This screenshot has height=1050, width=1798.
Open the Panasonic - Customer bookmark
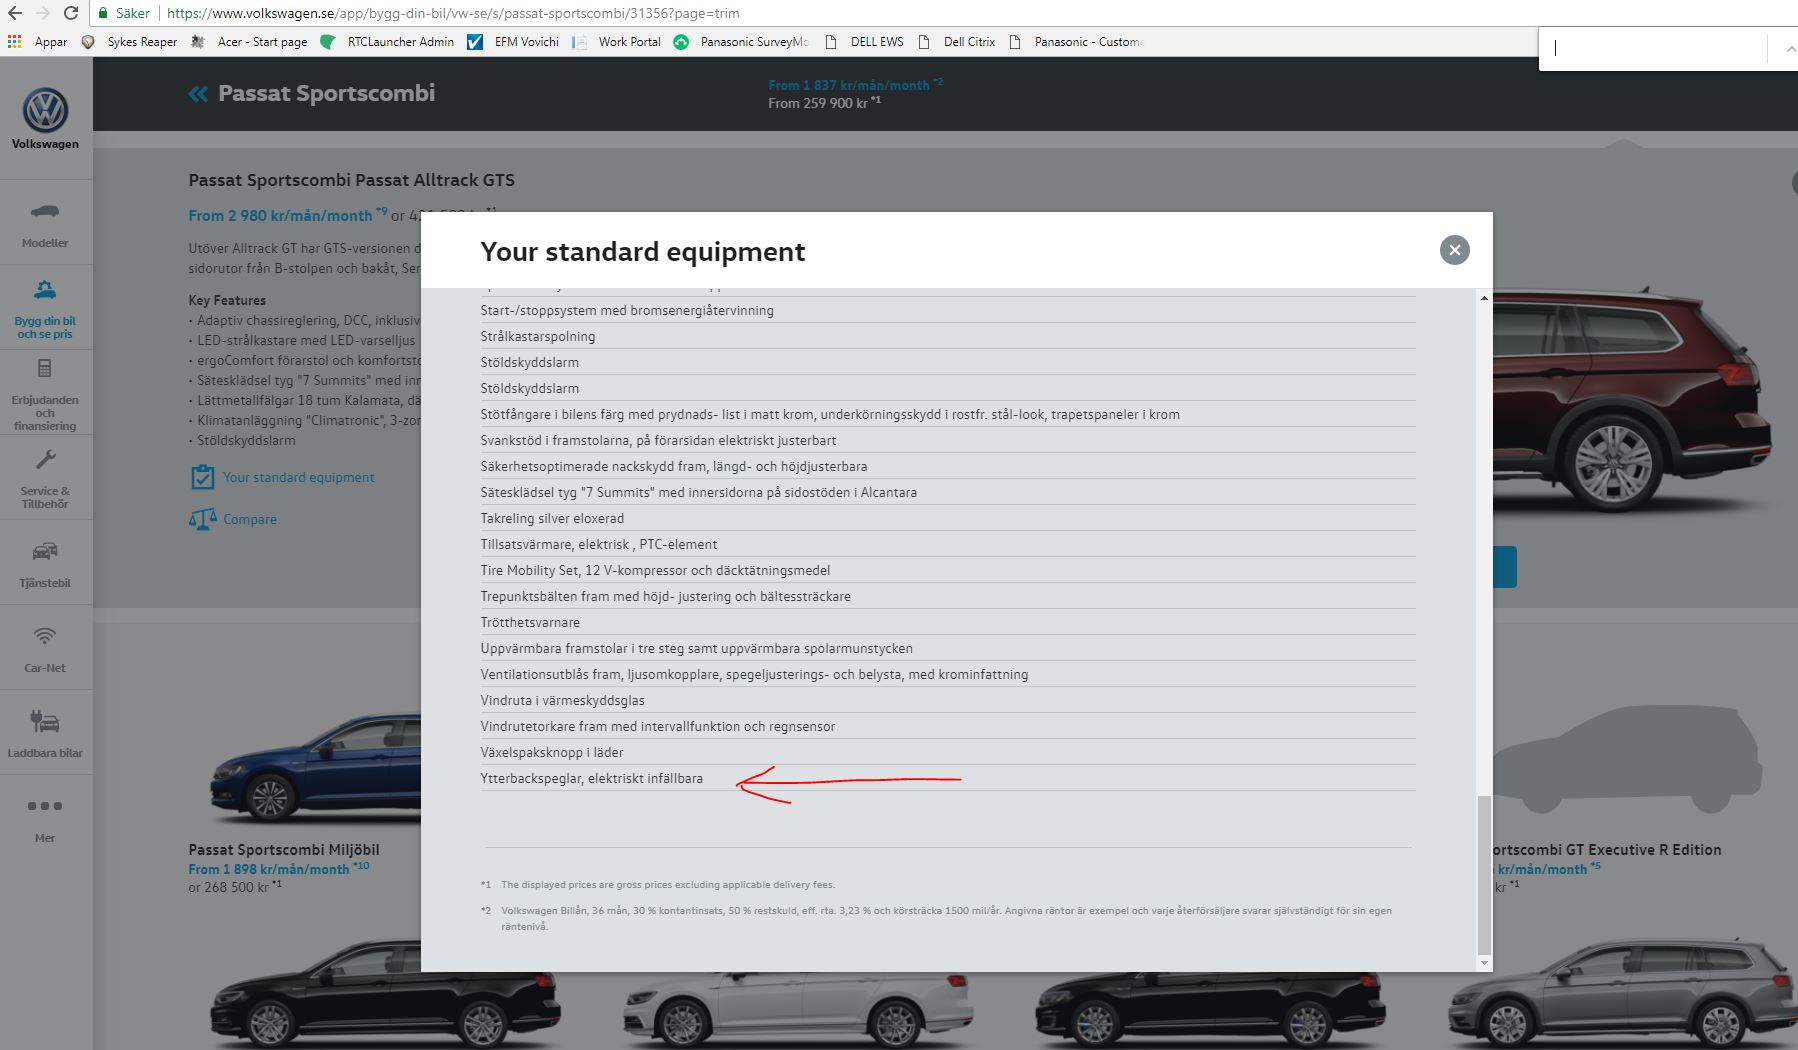click(1076, 42)
